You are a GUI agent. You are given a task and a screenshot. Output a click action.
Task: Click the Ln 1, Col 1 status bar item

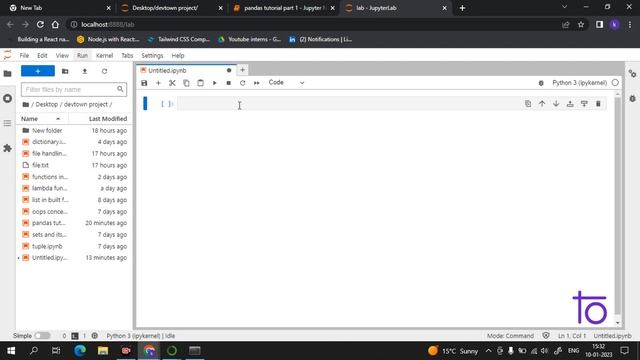tap(571, 336)
